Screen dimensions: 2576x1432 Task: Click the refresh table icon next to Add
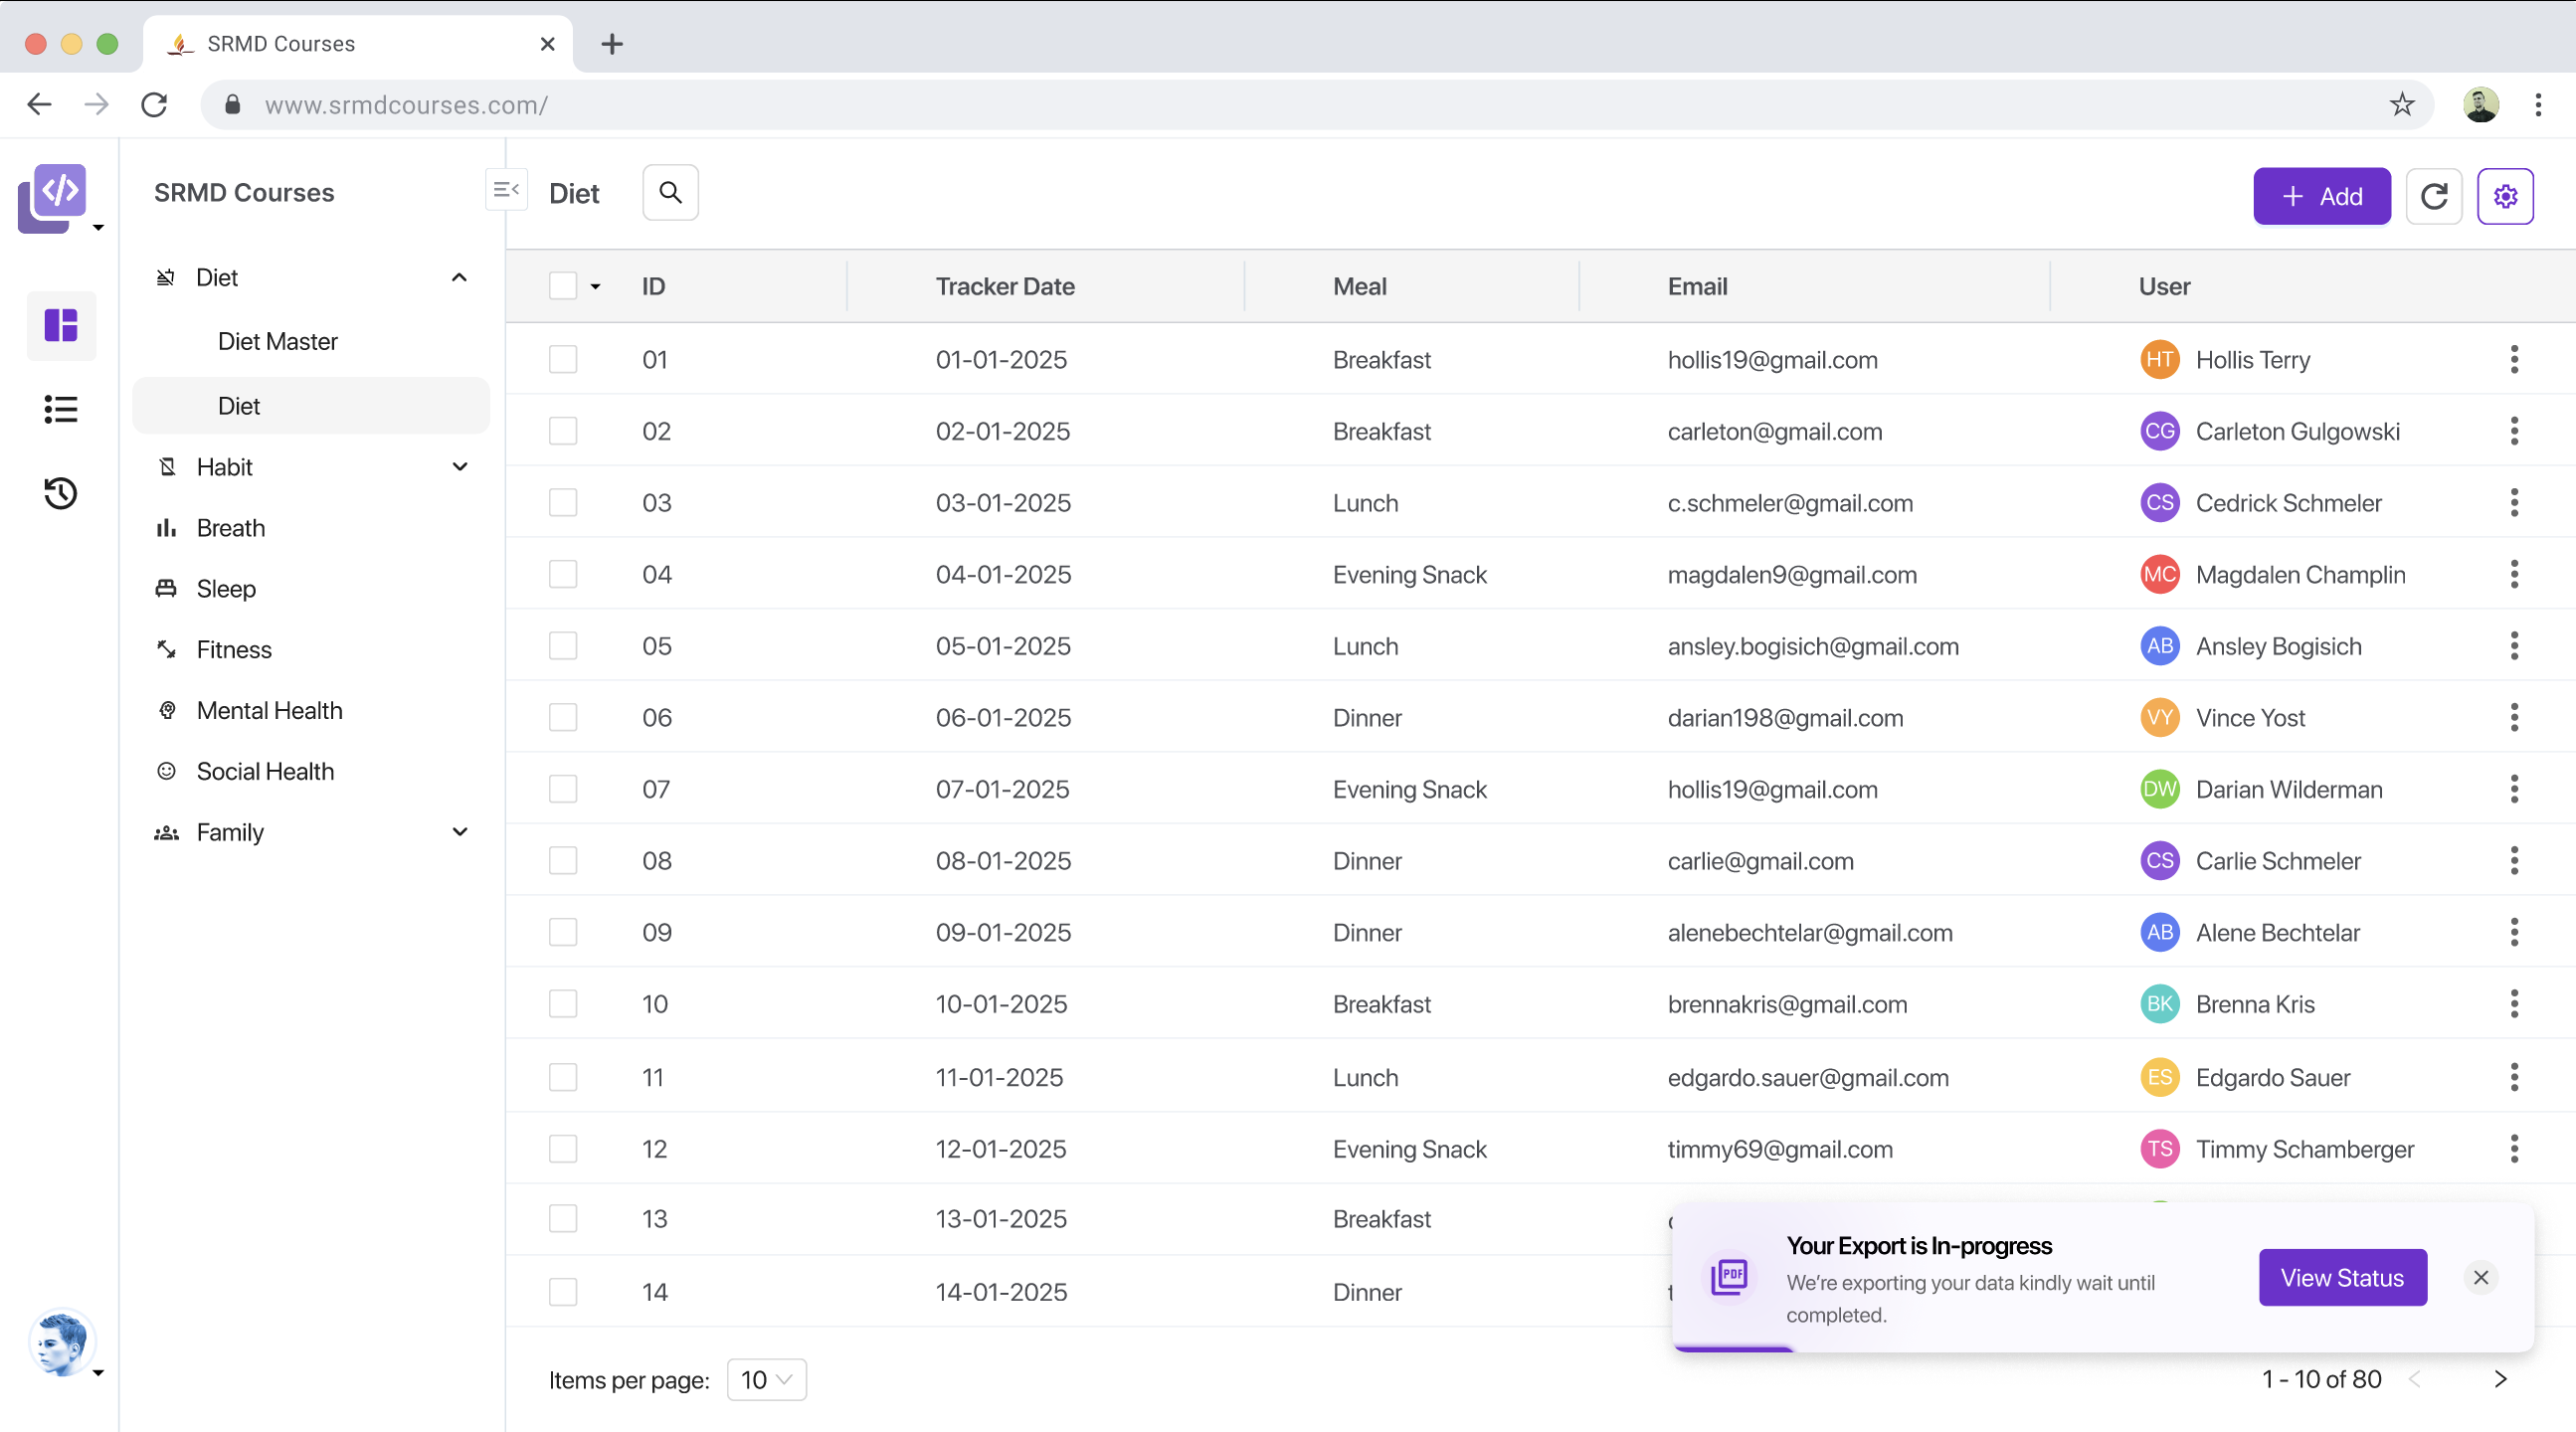pos(2433,196)
